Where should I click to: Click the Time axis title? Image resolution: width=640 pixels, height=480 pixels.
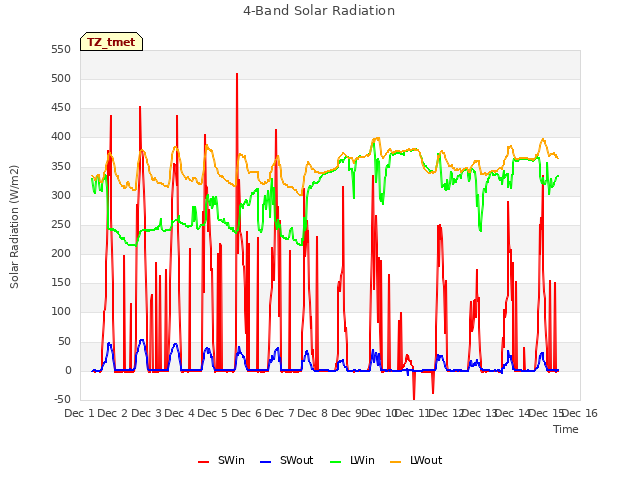pos(566,429)
